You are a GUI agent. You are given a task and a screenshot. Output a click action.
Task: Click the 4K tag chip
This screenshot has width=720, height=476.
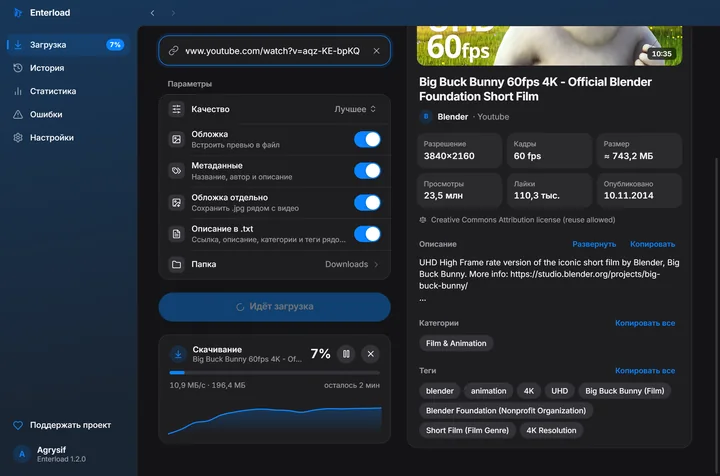[x=529, y=391]
